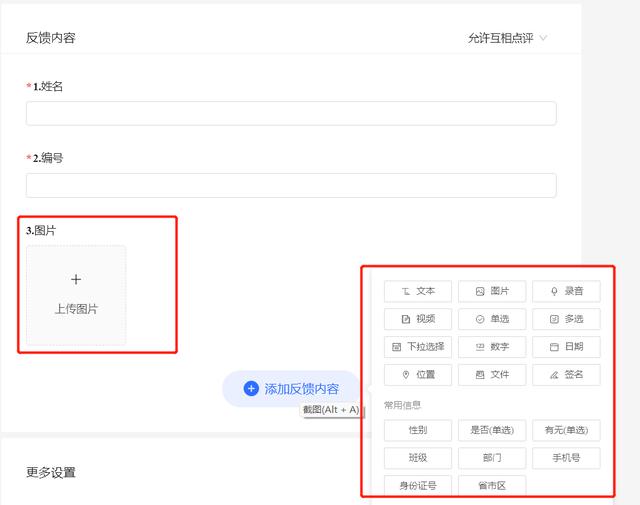Select the 有无(单选) option
Screen dimensions: 640x505
click(x=566, y=430)
